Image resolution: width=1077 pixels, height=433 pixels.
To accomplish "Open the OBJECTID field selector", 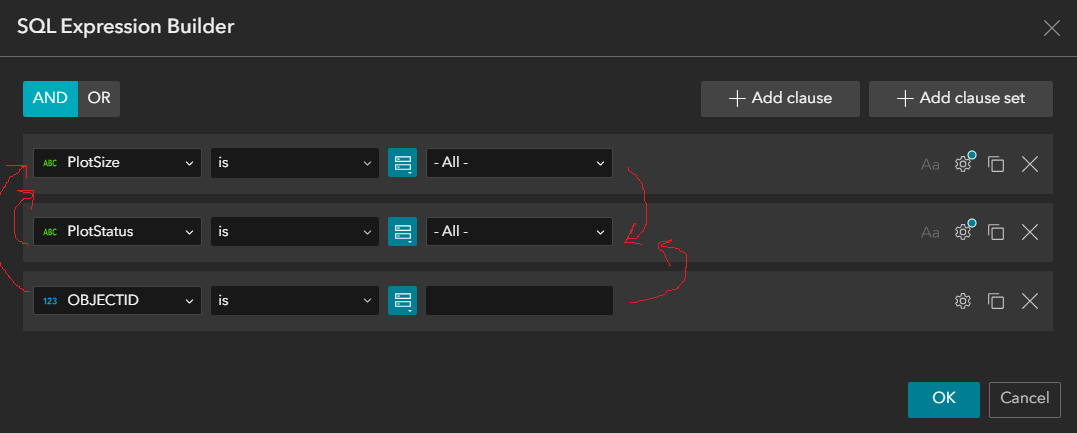I will tap(118, 301).
